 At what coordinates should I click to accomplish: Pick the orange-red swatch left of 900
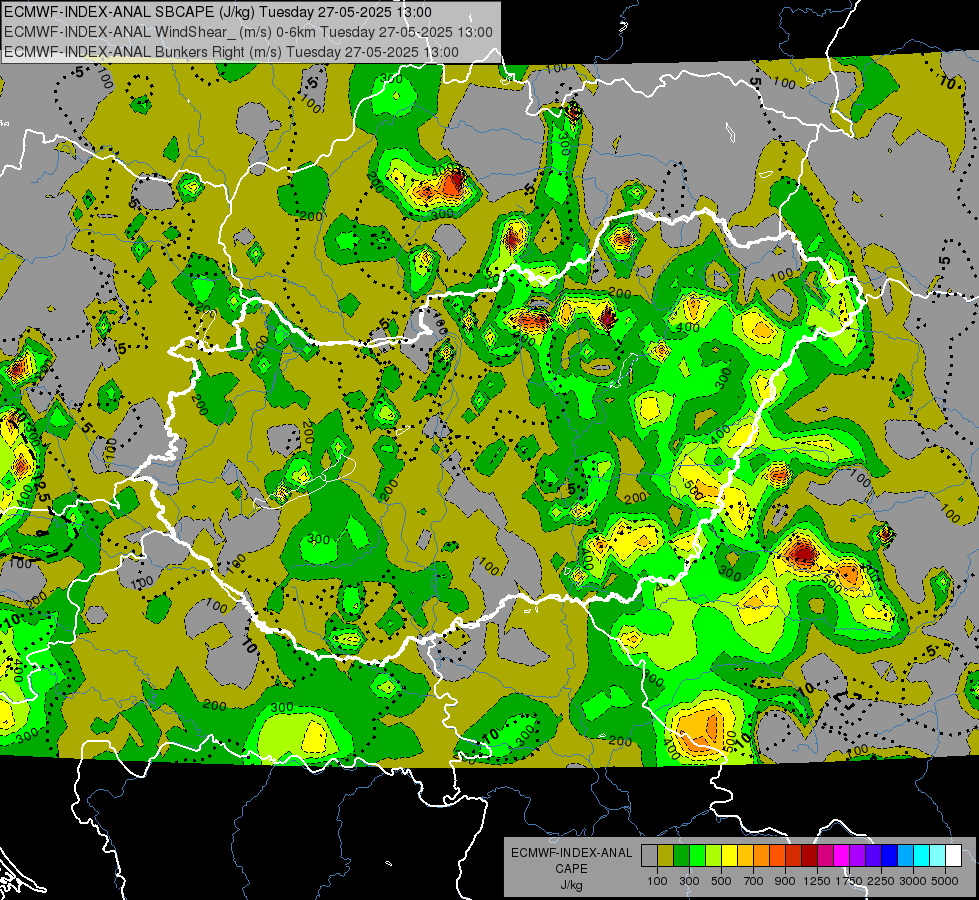777,856
